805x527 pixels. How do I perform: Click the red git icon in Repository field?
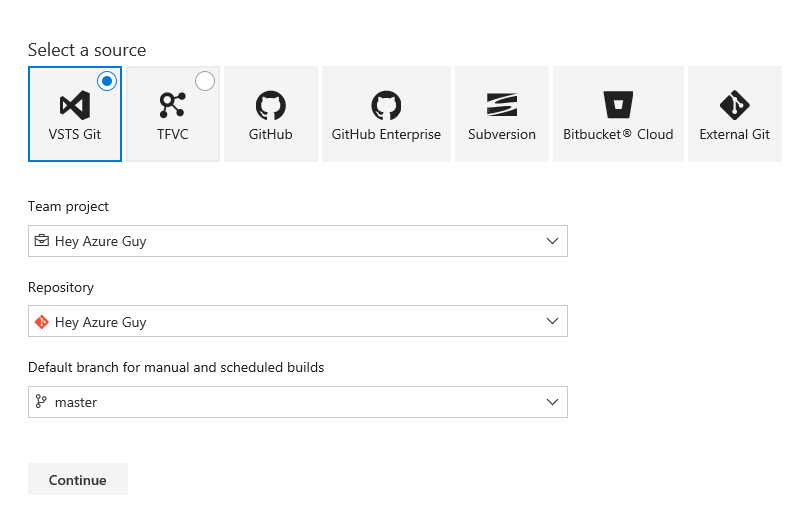[x=42, y=322]
